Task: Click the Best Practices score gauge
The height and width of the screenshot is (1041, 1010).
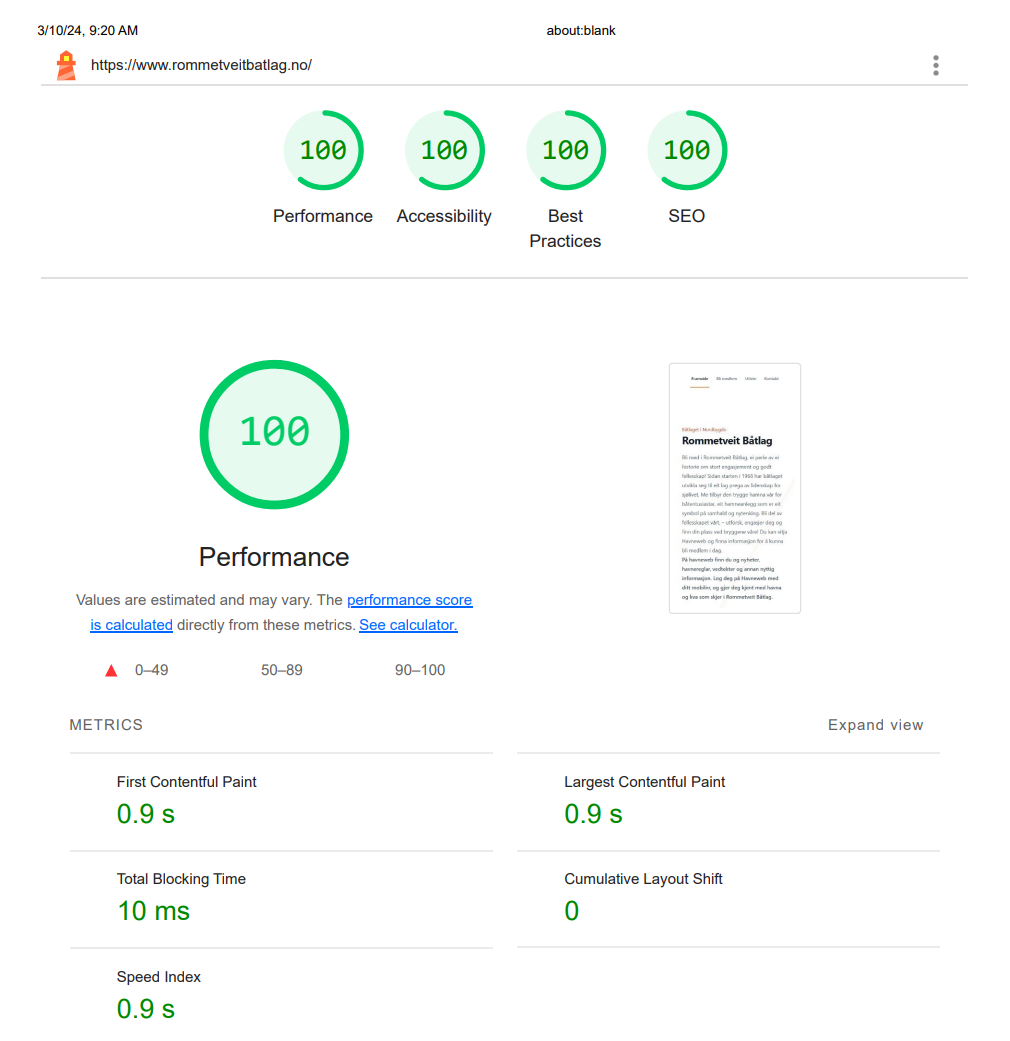Action: (x=566, y=150)
